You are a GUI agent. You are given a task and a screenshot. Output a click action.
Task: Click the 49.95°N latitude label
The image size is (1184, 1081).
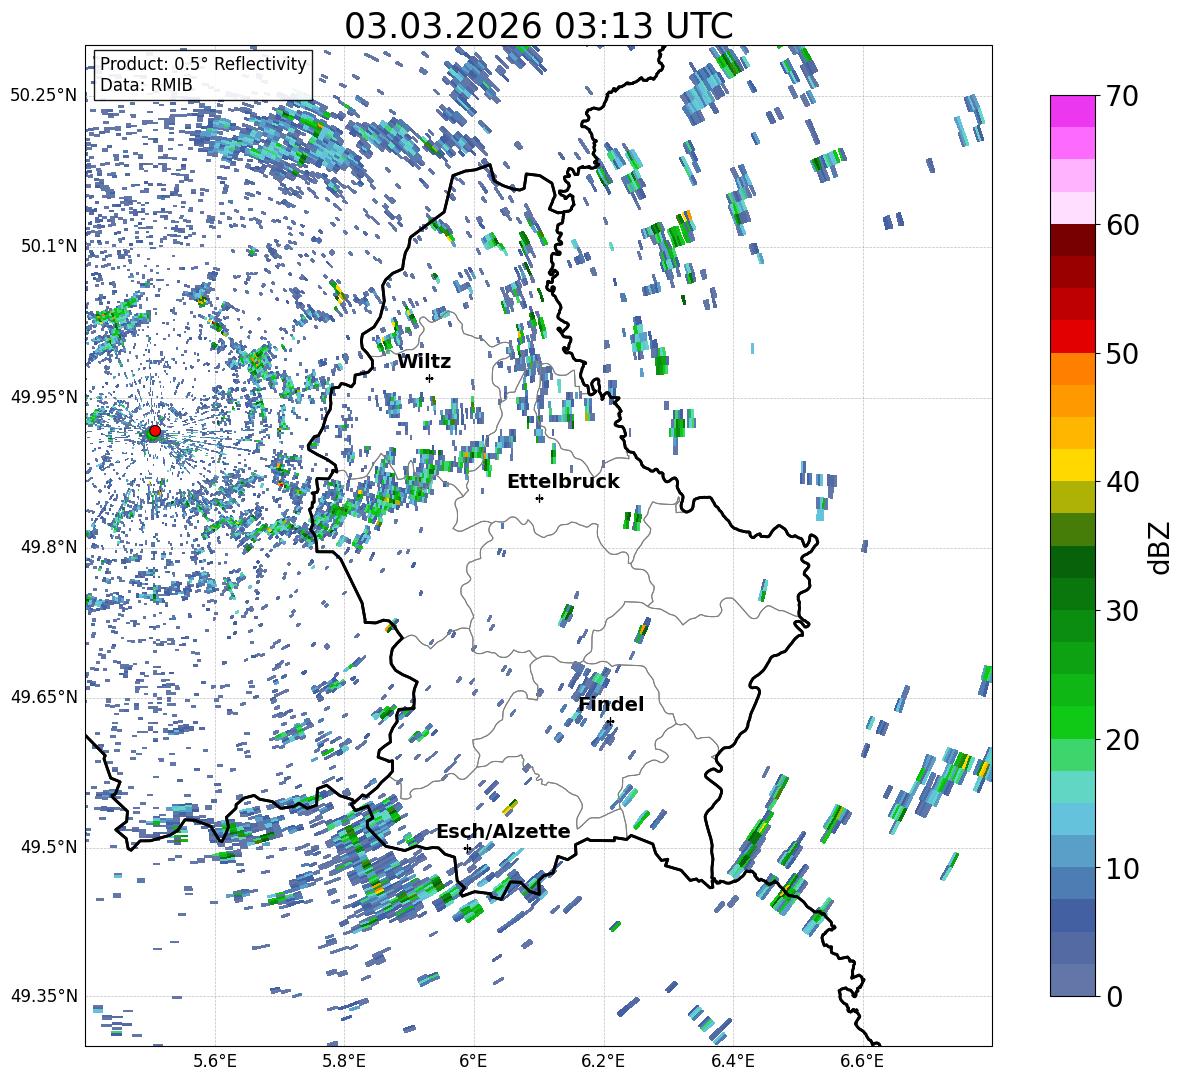click(44, 397)
